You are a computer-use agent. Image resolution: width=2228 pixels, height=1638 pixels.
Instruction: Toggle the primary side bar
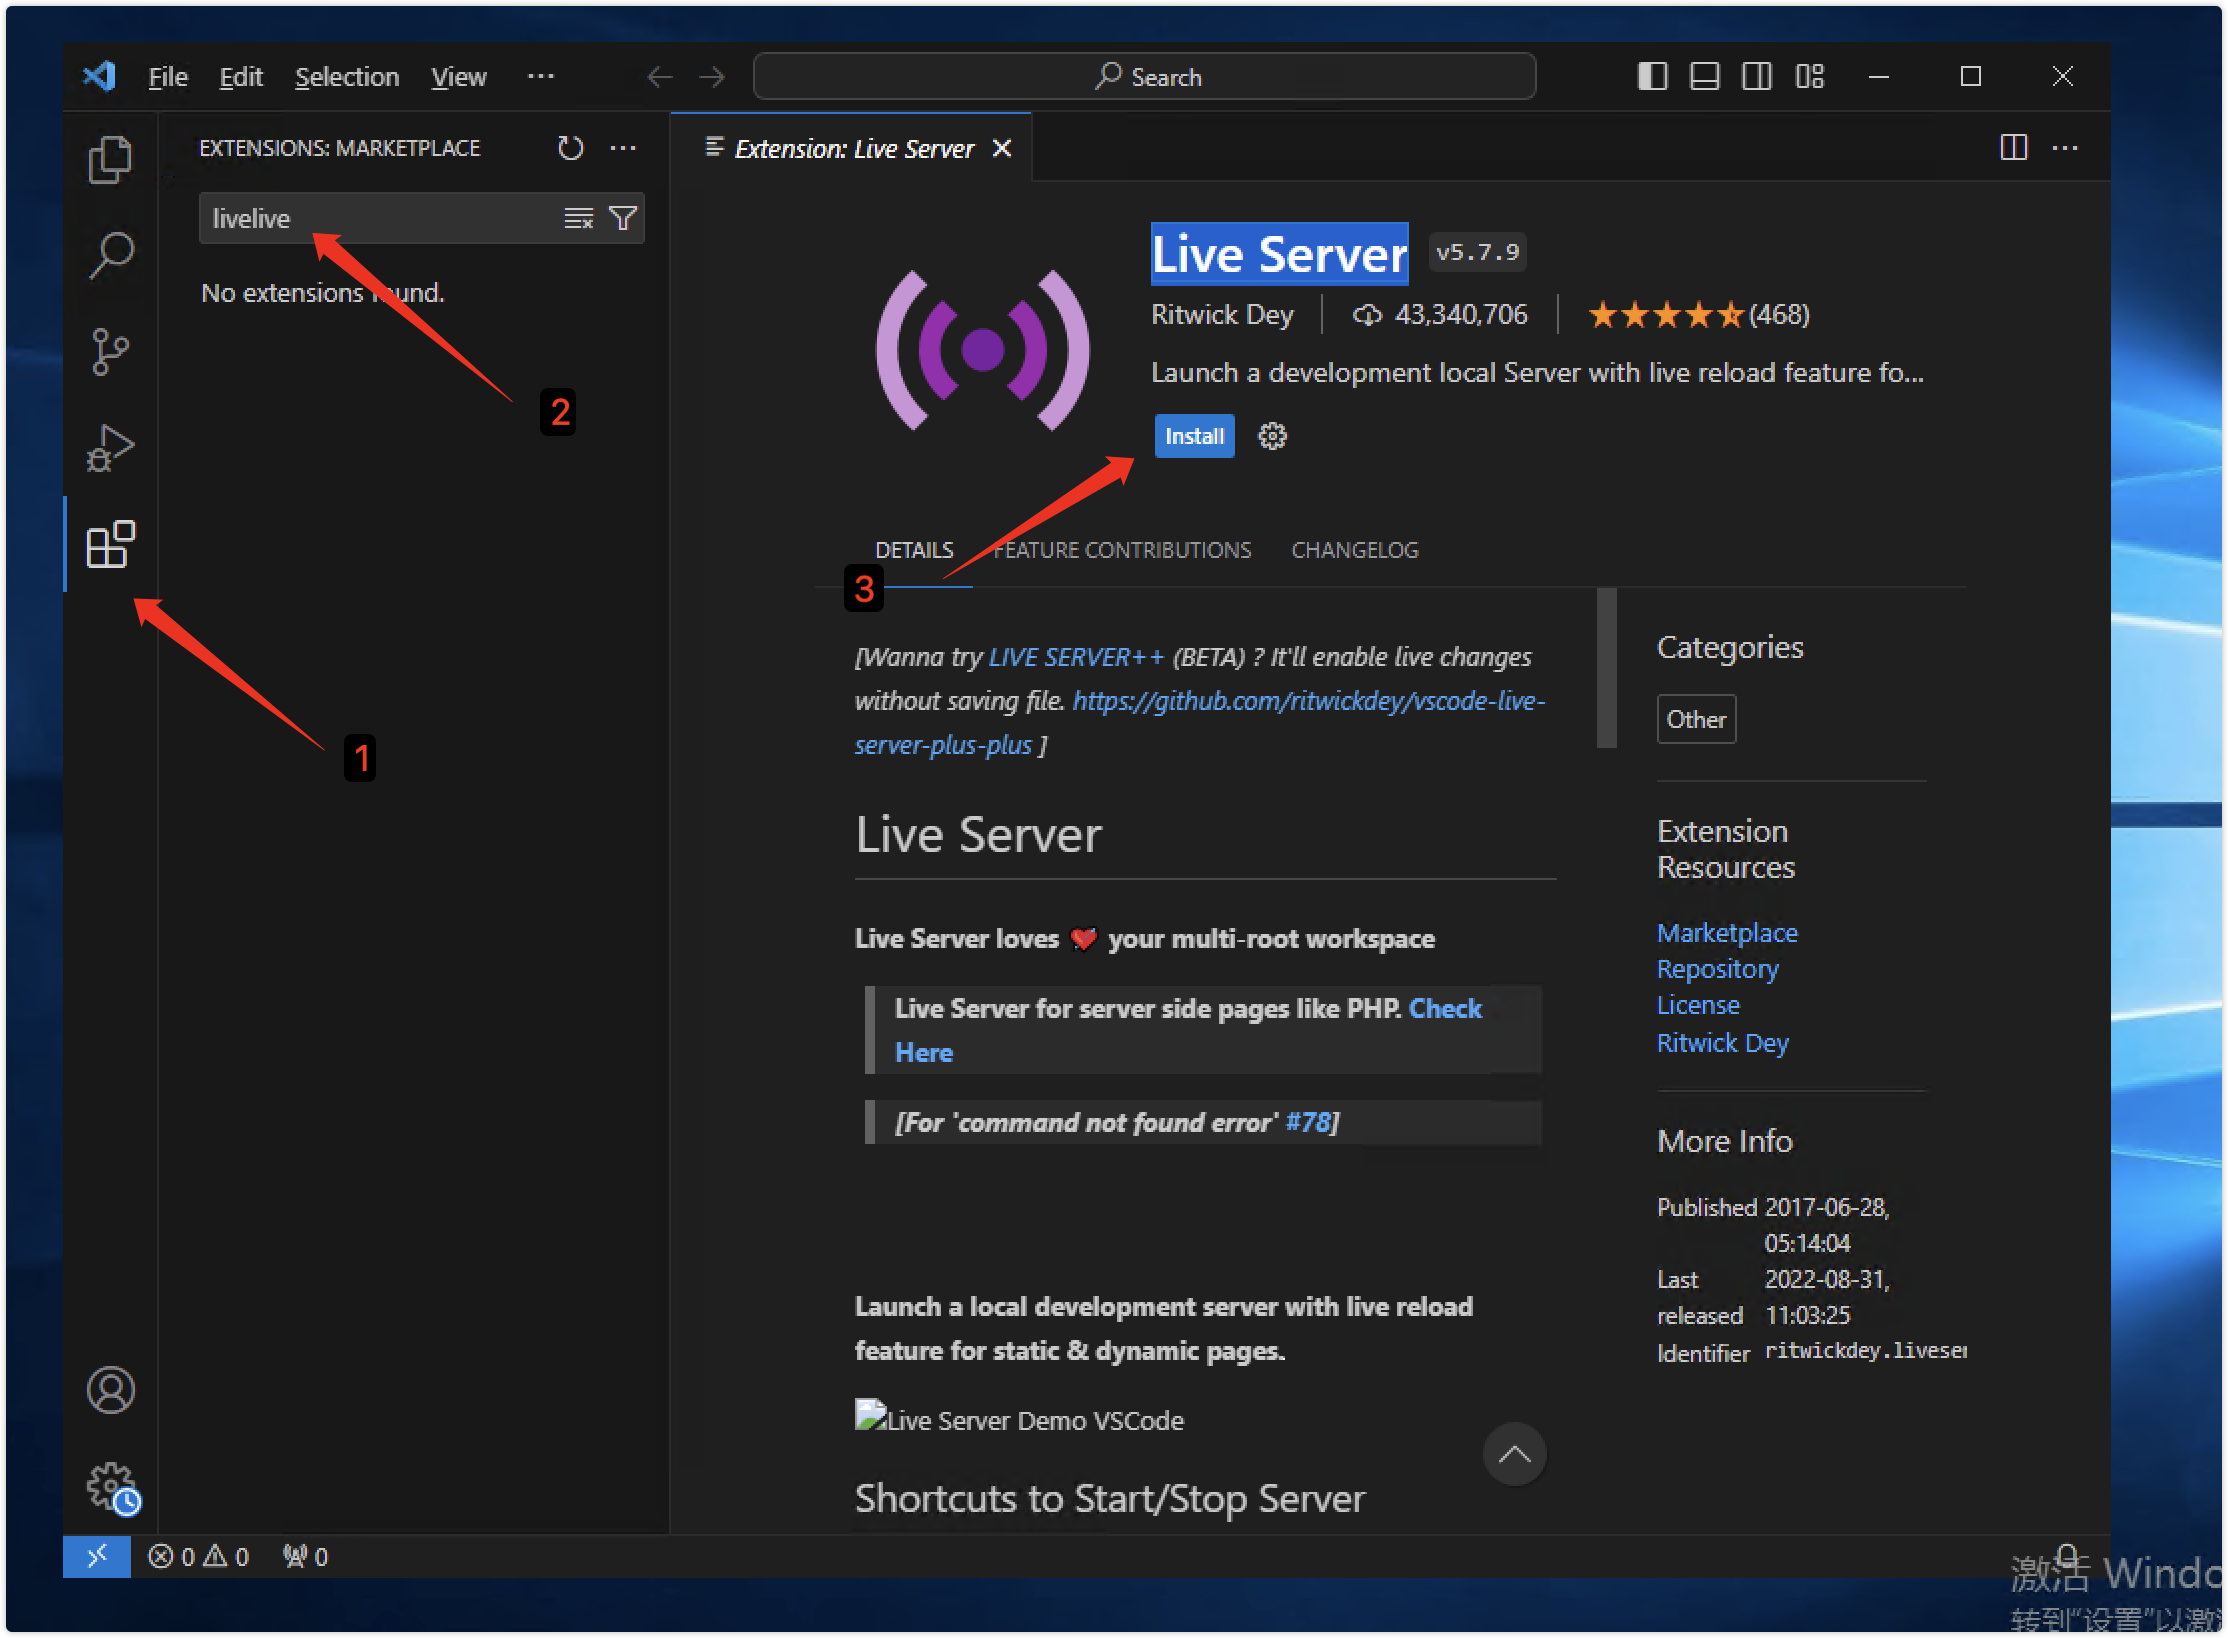[x=1652, y=76]
